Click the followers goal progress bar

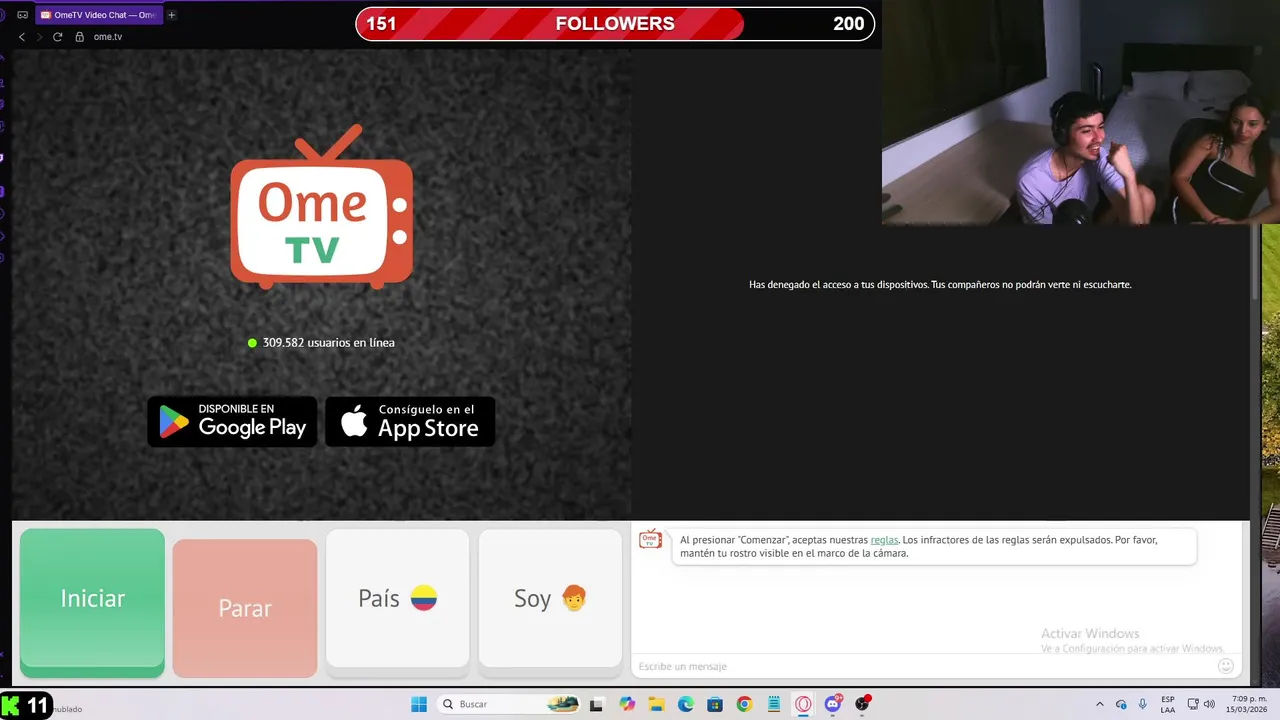tap(615, 24)
